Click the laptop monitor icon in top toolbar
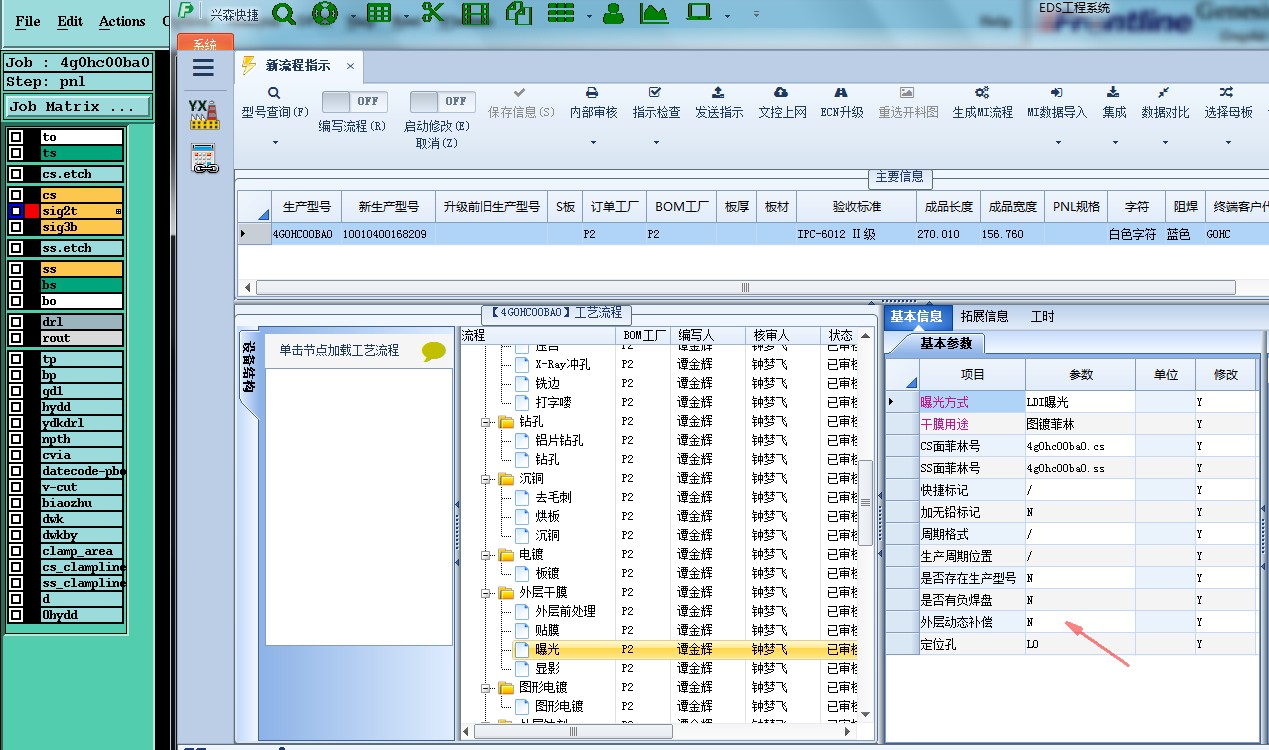The width and height of the screenshot is (1269, 750). click(x=698, y=13)
